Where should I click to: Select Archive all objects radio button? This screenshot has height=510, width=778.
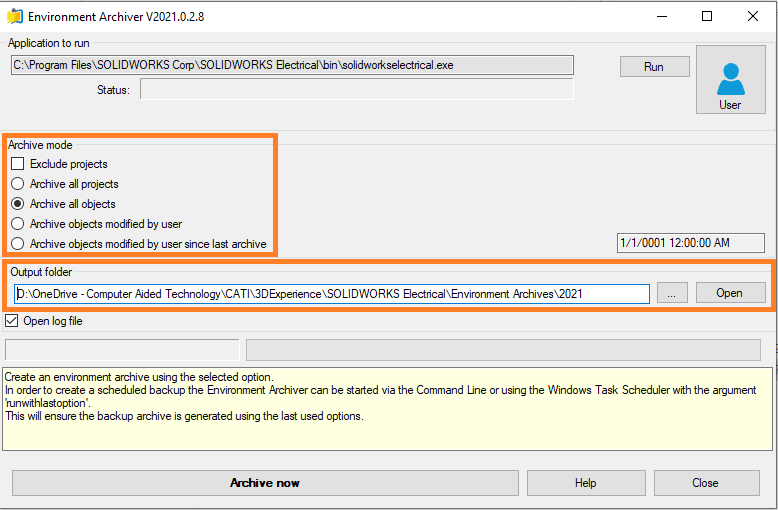18,204
